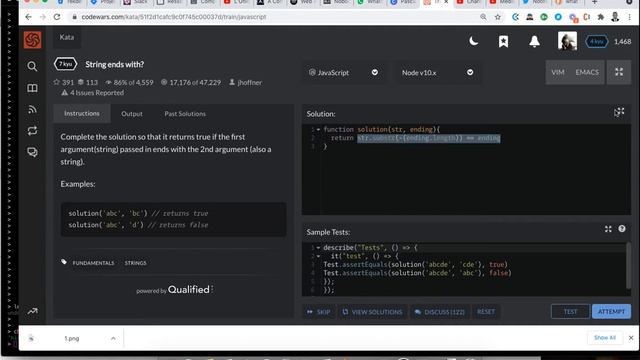
Task: Click the 4 kyu rank badge
Action: point(596,41)
